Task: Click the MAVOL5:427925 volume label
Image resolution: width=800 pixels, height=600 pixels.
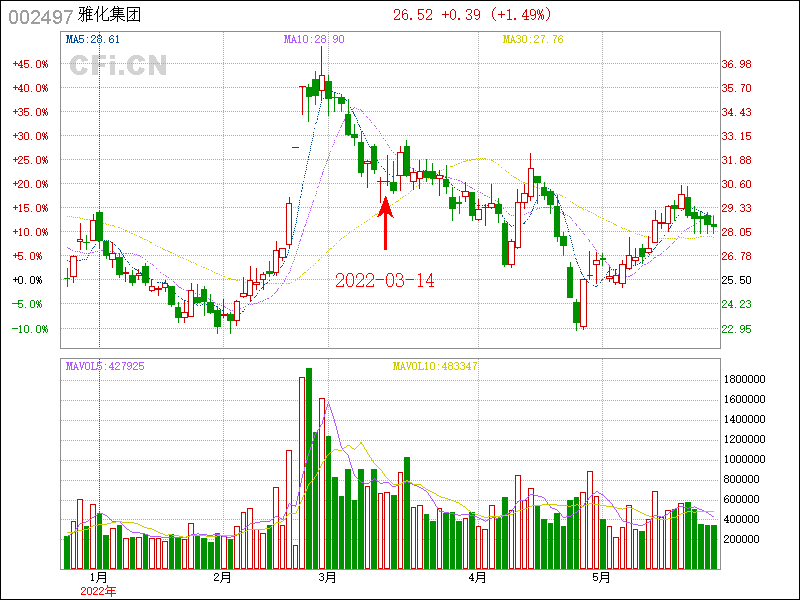Action: pyautogui.click(x=105, y=366)
